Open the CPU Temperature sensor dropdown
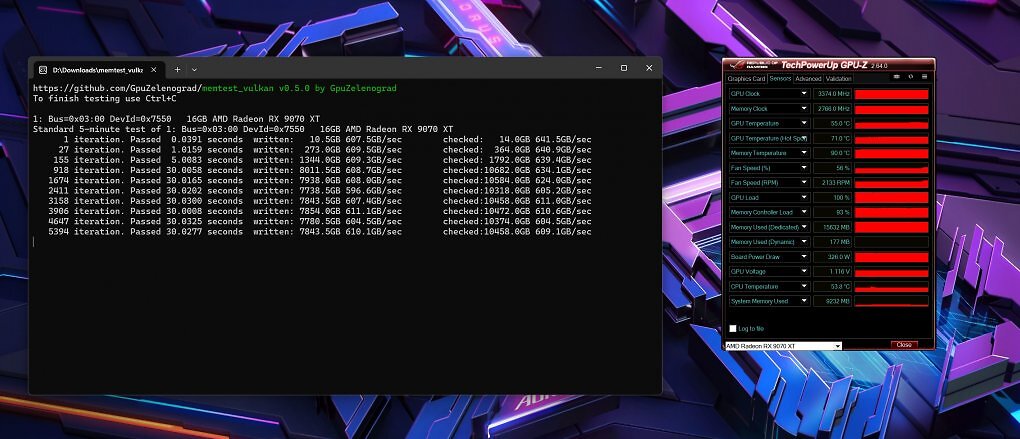Screen dimensions: 1020x439 click(805, 286)
